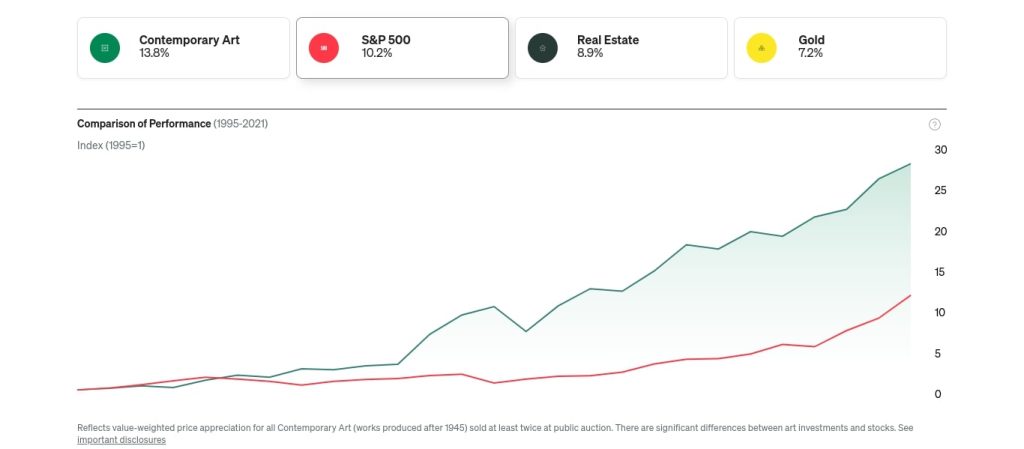Click the Comparison of Performance heading

pos(144,124)
